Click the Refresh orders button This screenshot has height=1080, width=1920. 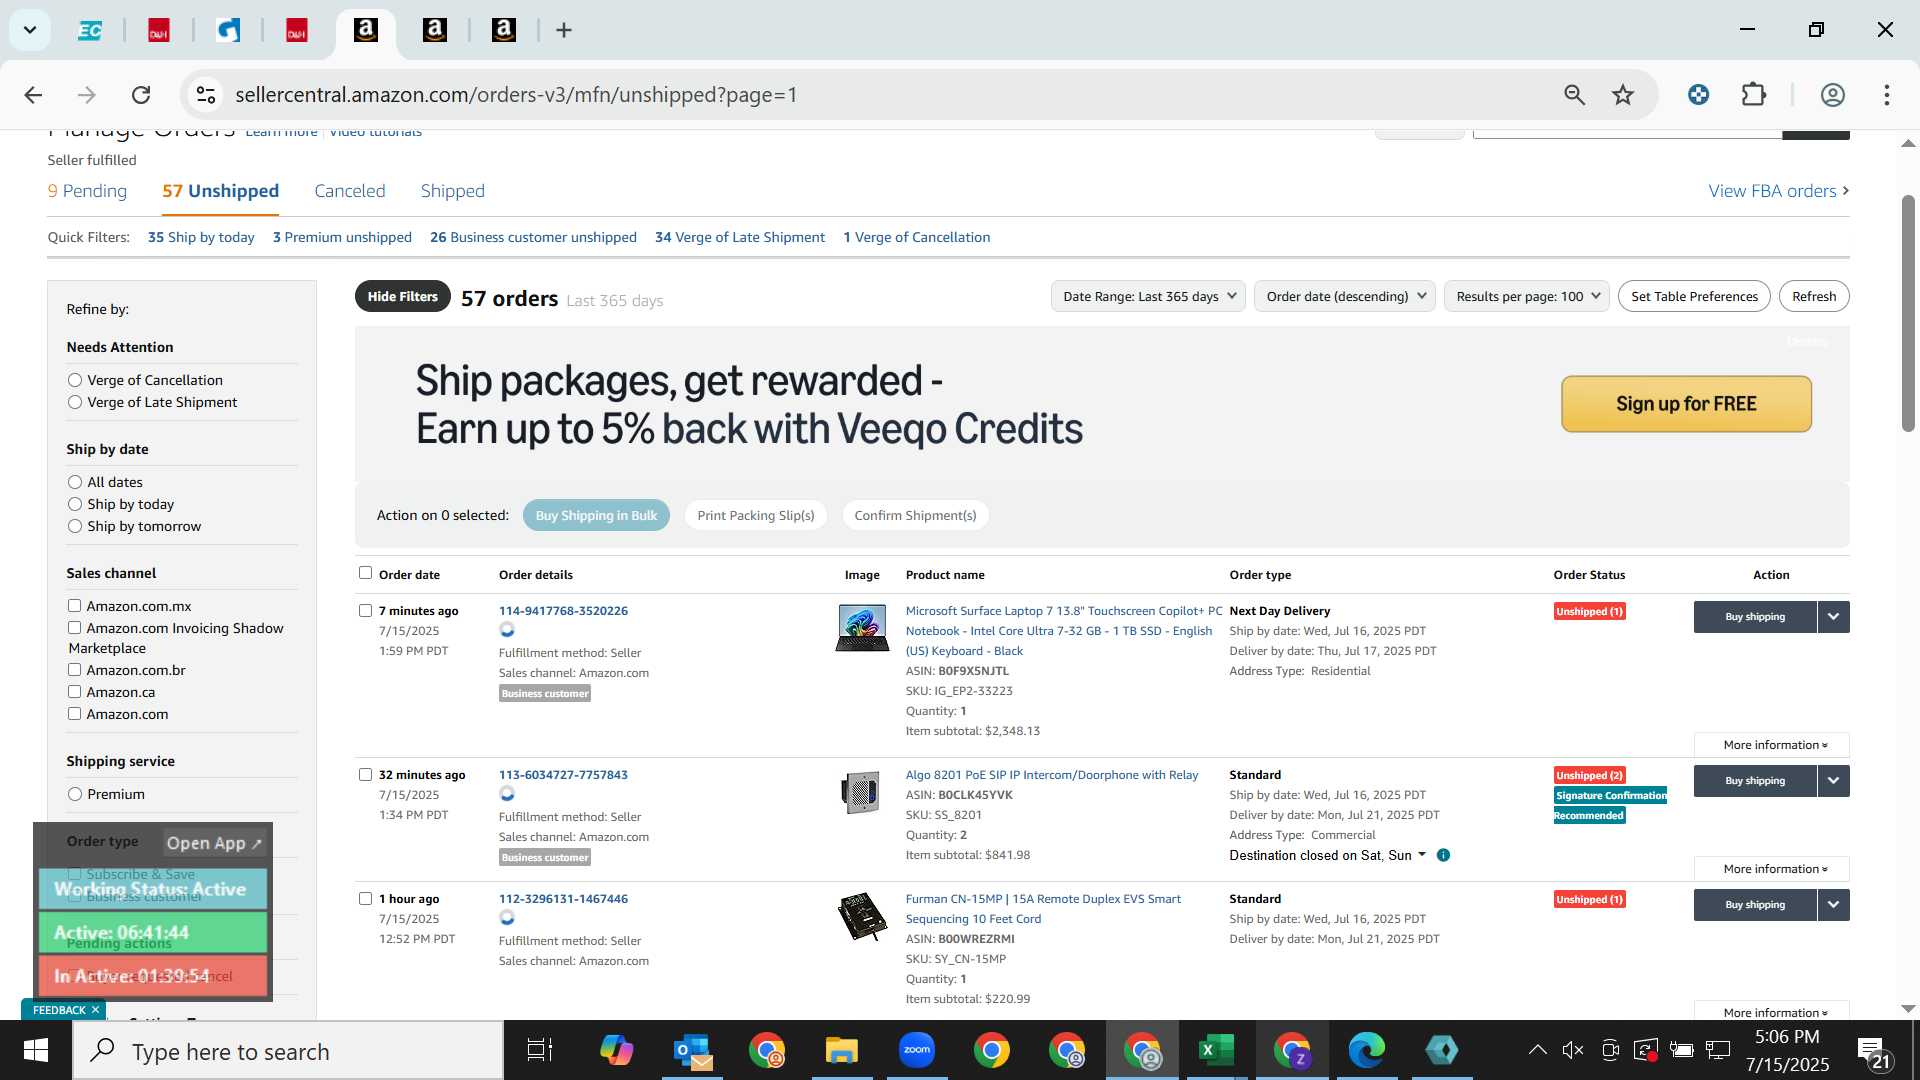[1814, 296]
